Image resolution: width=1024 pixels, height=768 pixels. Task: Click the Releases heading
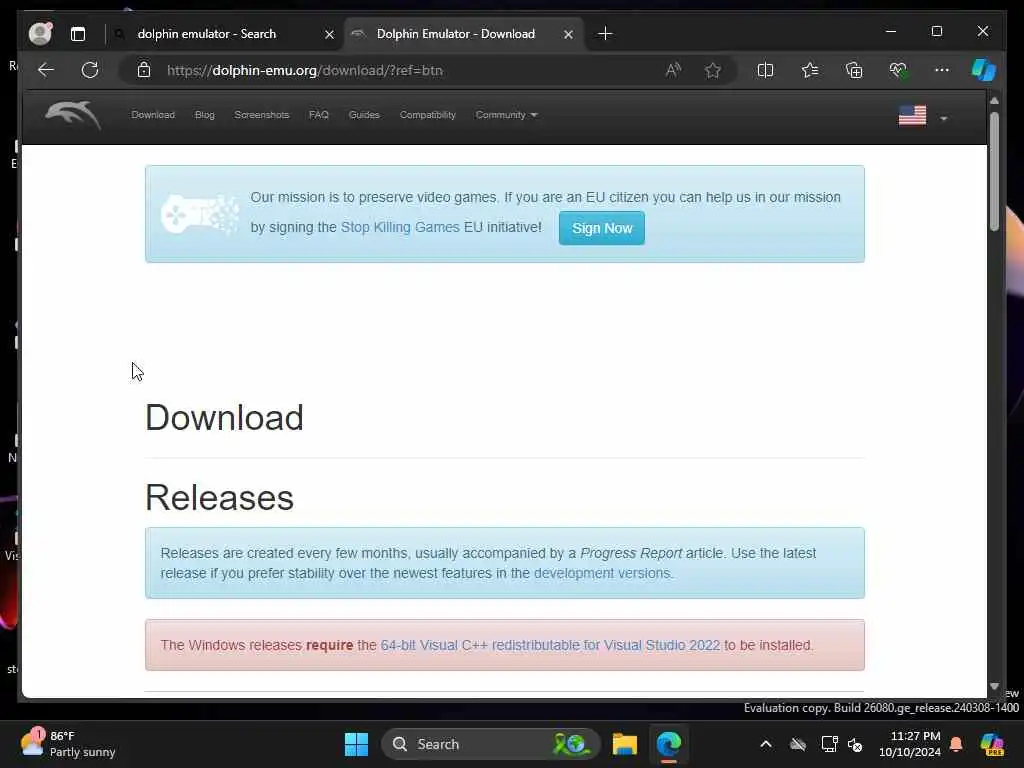(x=219, y=498)
